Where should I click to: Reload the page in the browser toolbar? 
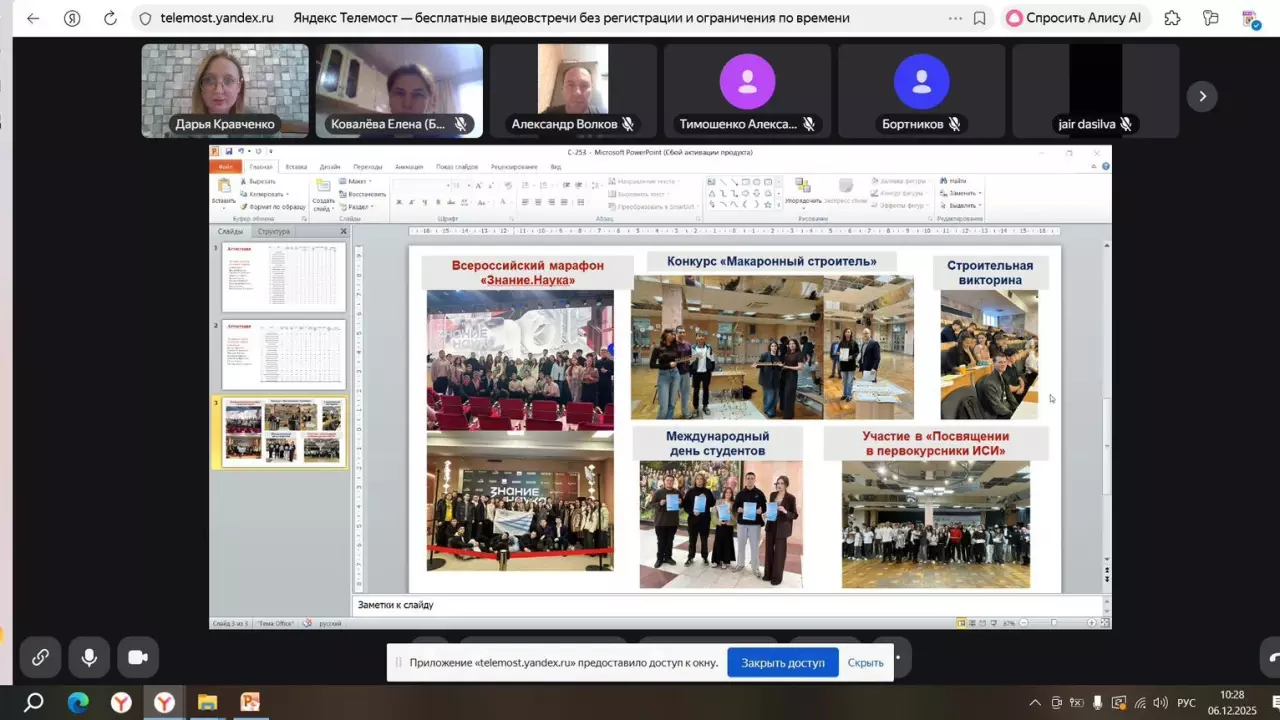(110, 18)
